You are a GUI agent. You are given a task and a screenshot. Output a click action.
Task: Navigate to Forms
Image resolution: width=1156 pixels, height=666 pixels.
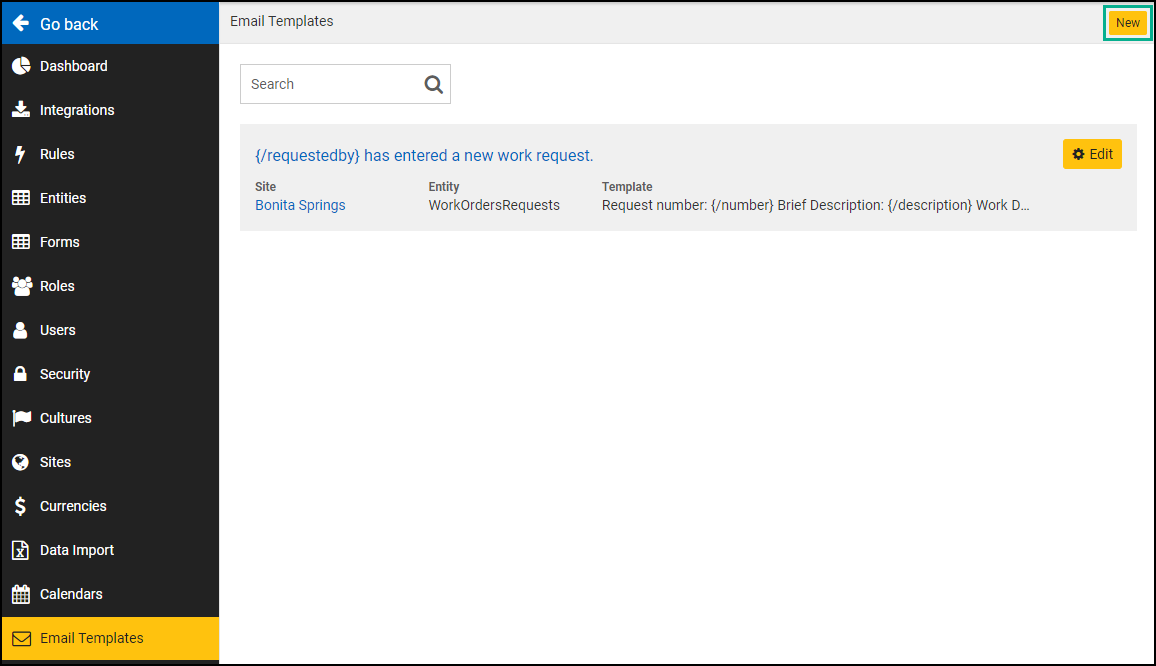pyautogui.click(x=111, y=242)
